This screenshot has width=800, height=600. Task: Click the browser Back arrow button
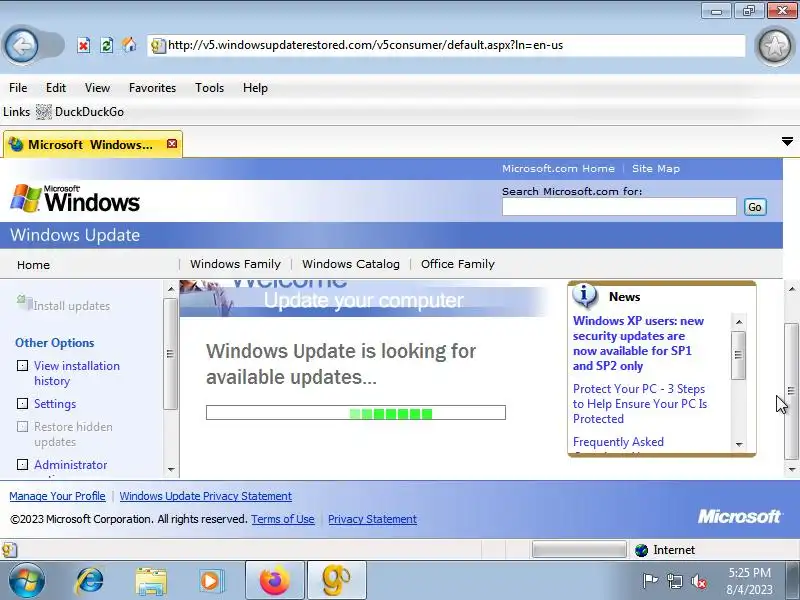coord(21,46)
